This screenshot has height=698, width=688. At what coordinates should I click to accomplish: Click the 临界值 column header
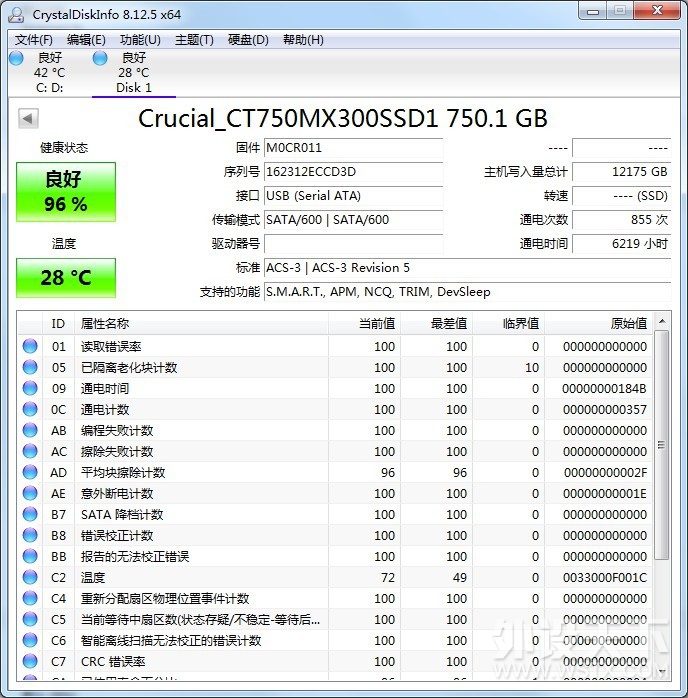(x=508, y=324)
